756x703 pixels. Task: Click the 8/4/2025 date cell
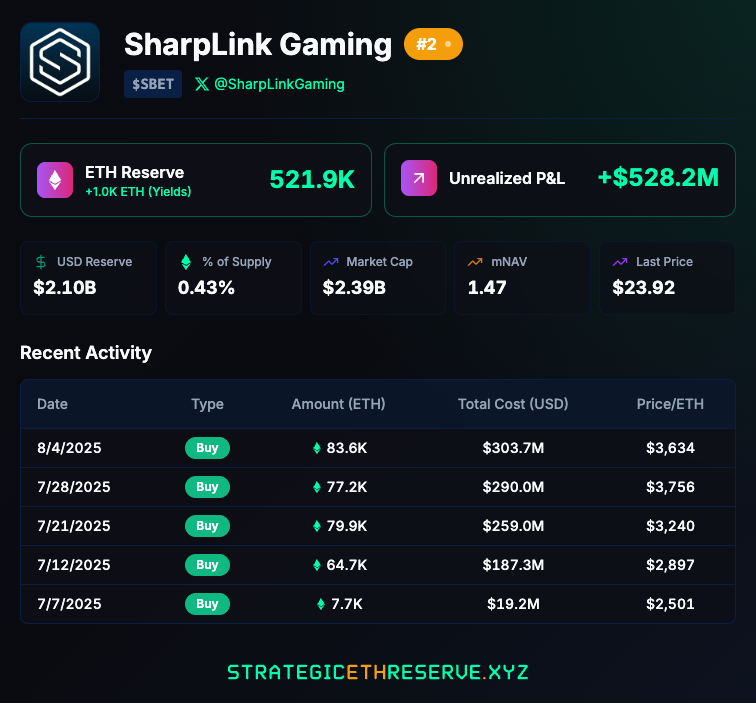click(69, 448)
